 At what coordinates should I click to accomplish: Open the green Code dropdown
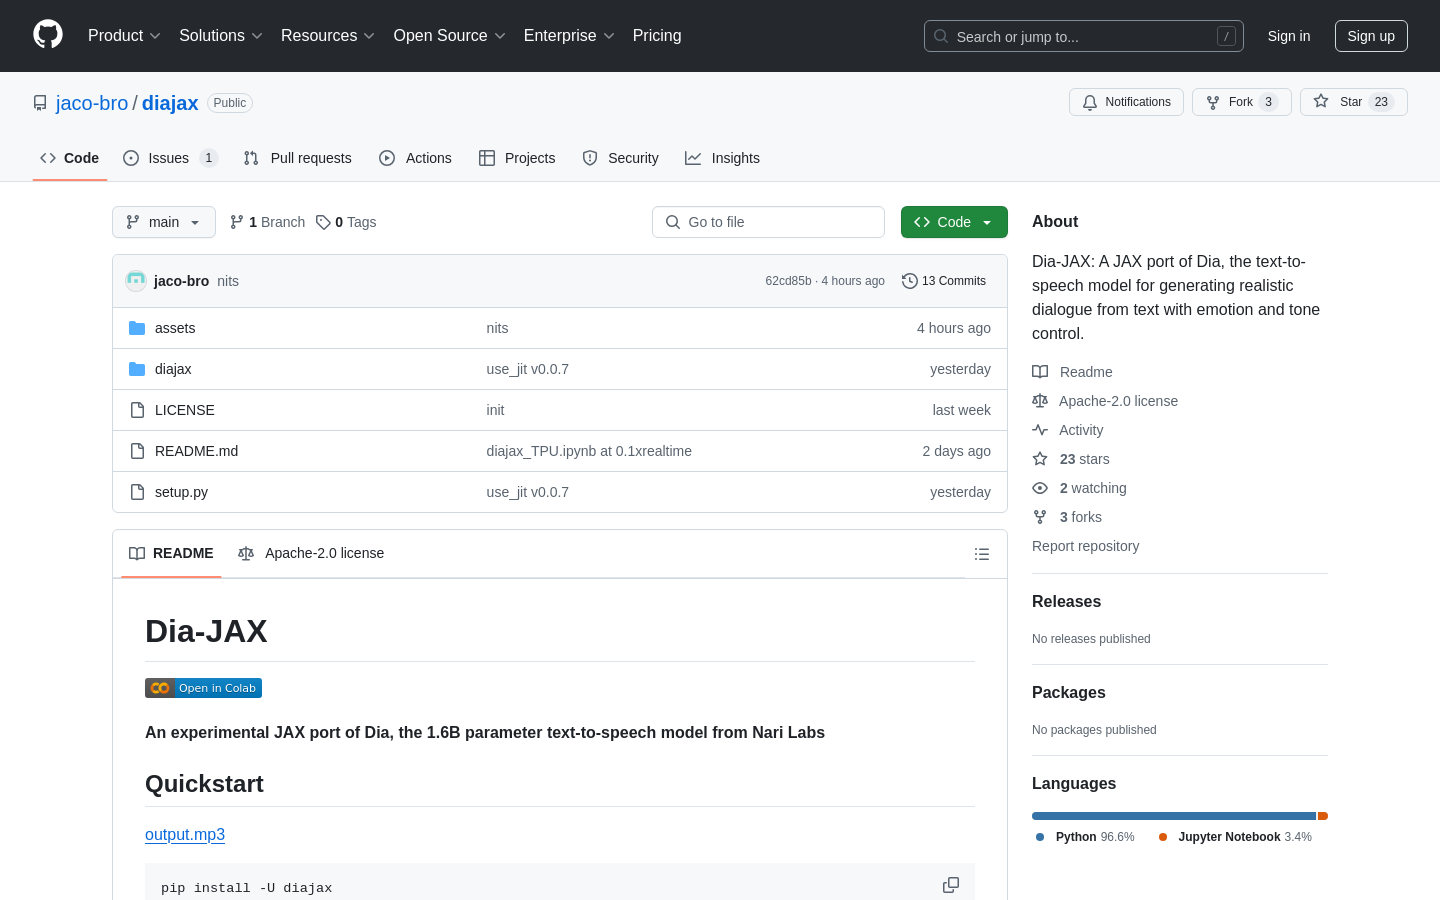[953, 222]
